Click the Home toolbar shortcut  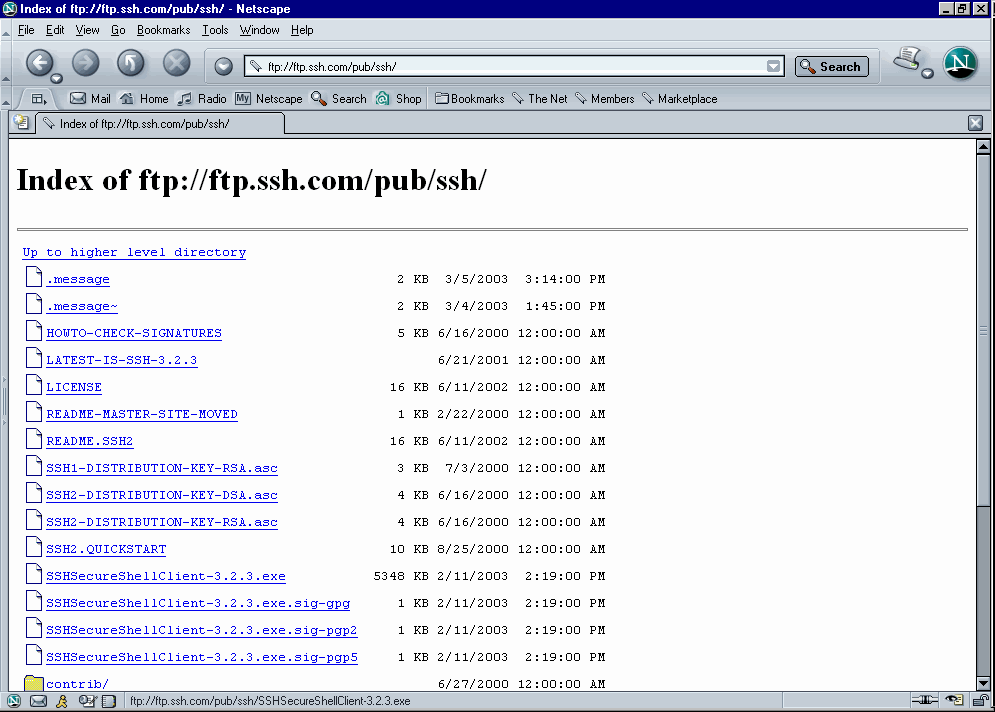[x=144, y=99]
